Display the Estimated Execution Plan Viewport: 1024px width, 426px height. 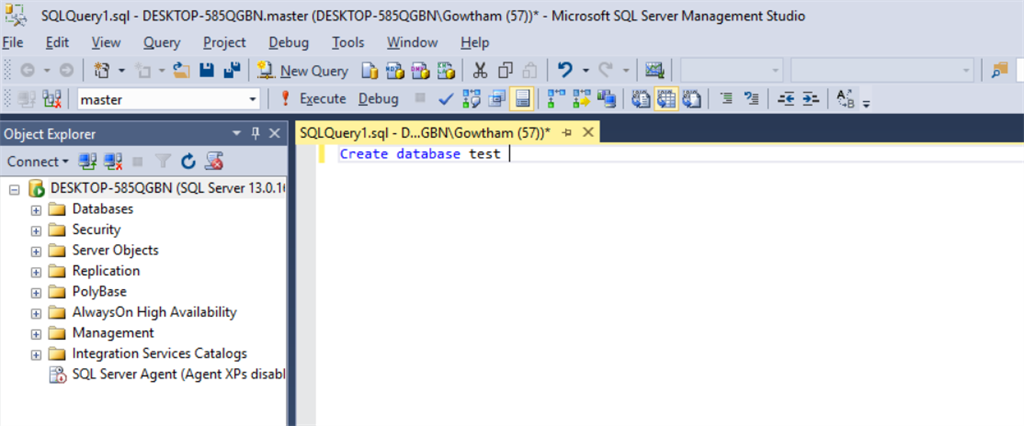pyautogui.click(x=472, y=99)
